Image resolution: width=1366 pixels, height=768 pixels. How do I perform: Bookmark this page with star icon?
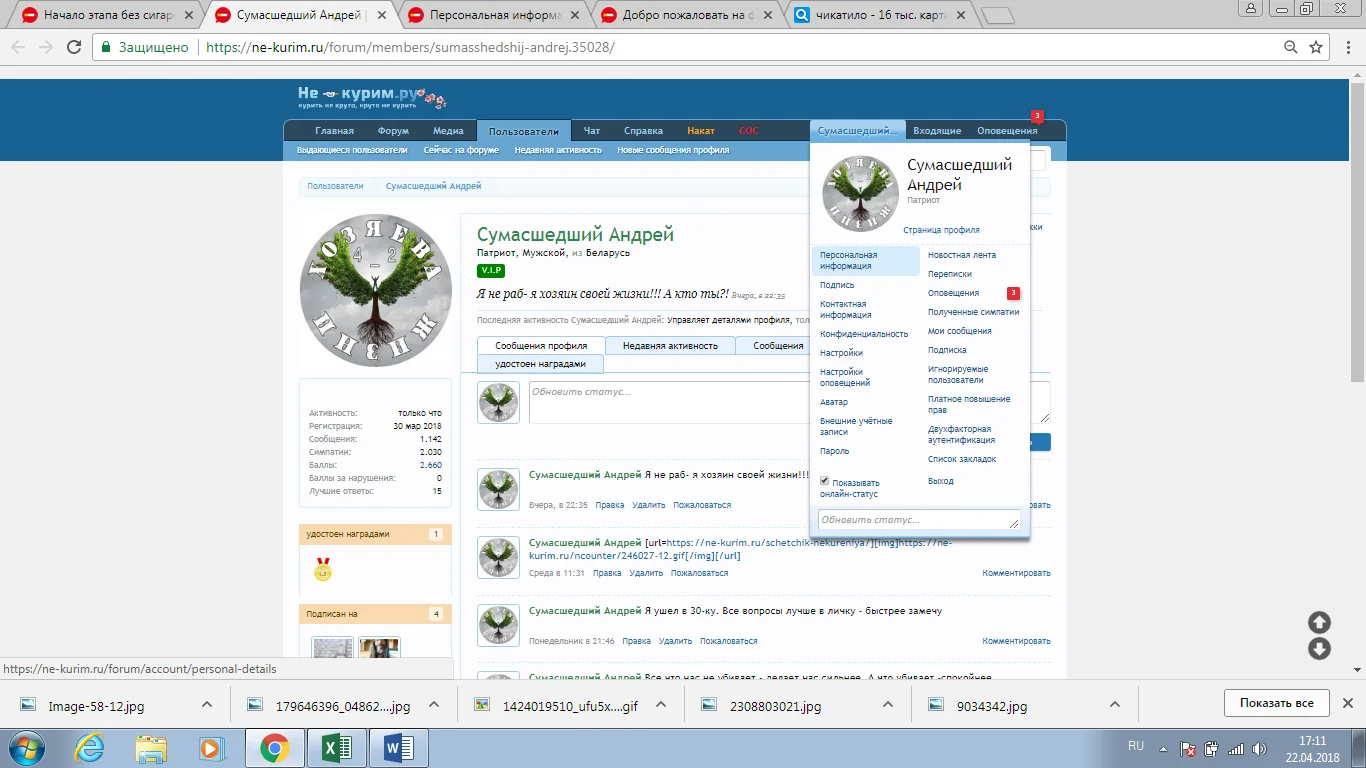coord(1316,47)
